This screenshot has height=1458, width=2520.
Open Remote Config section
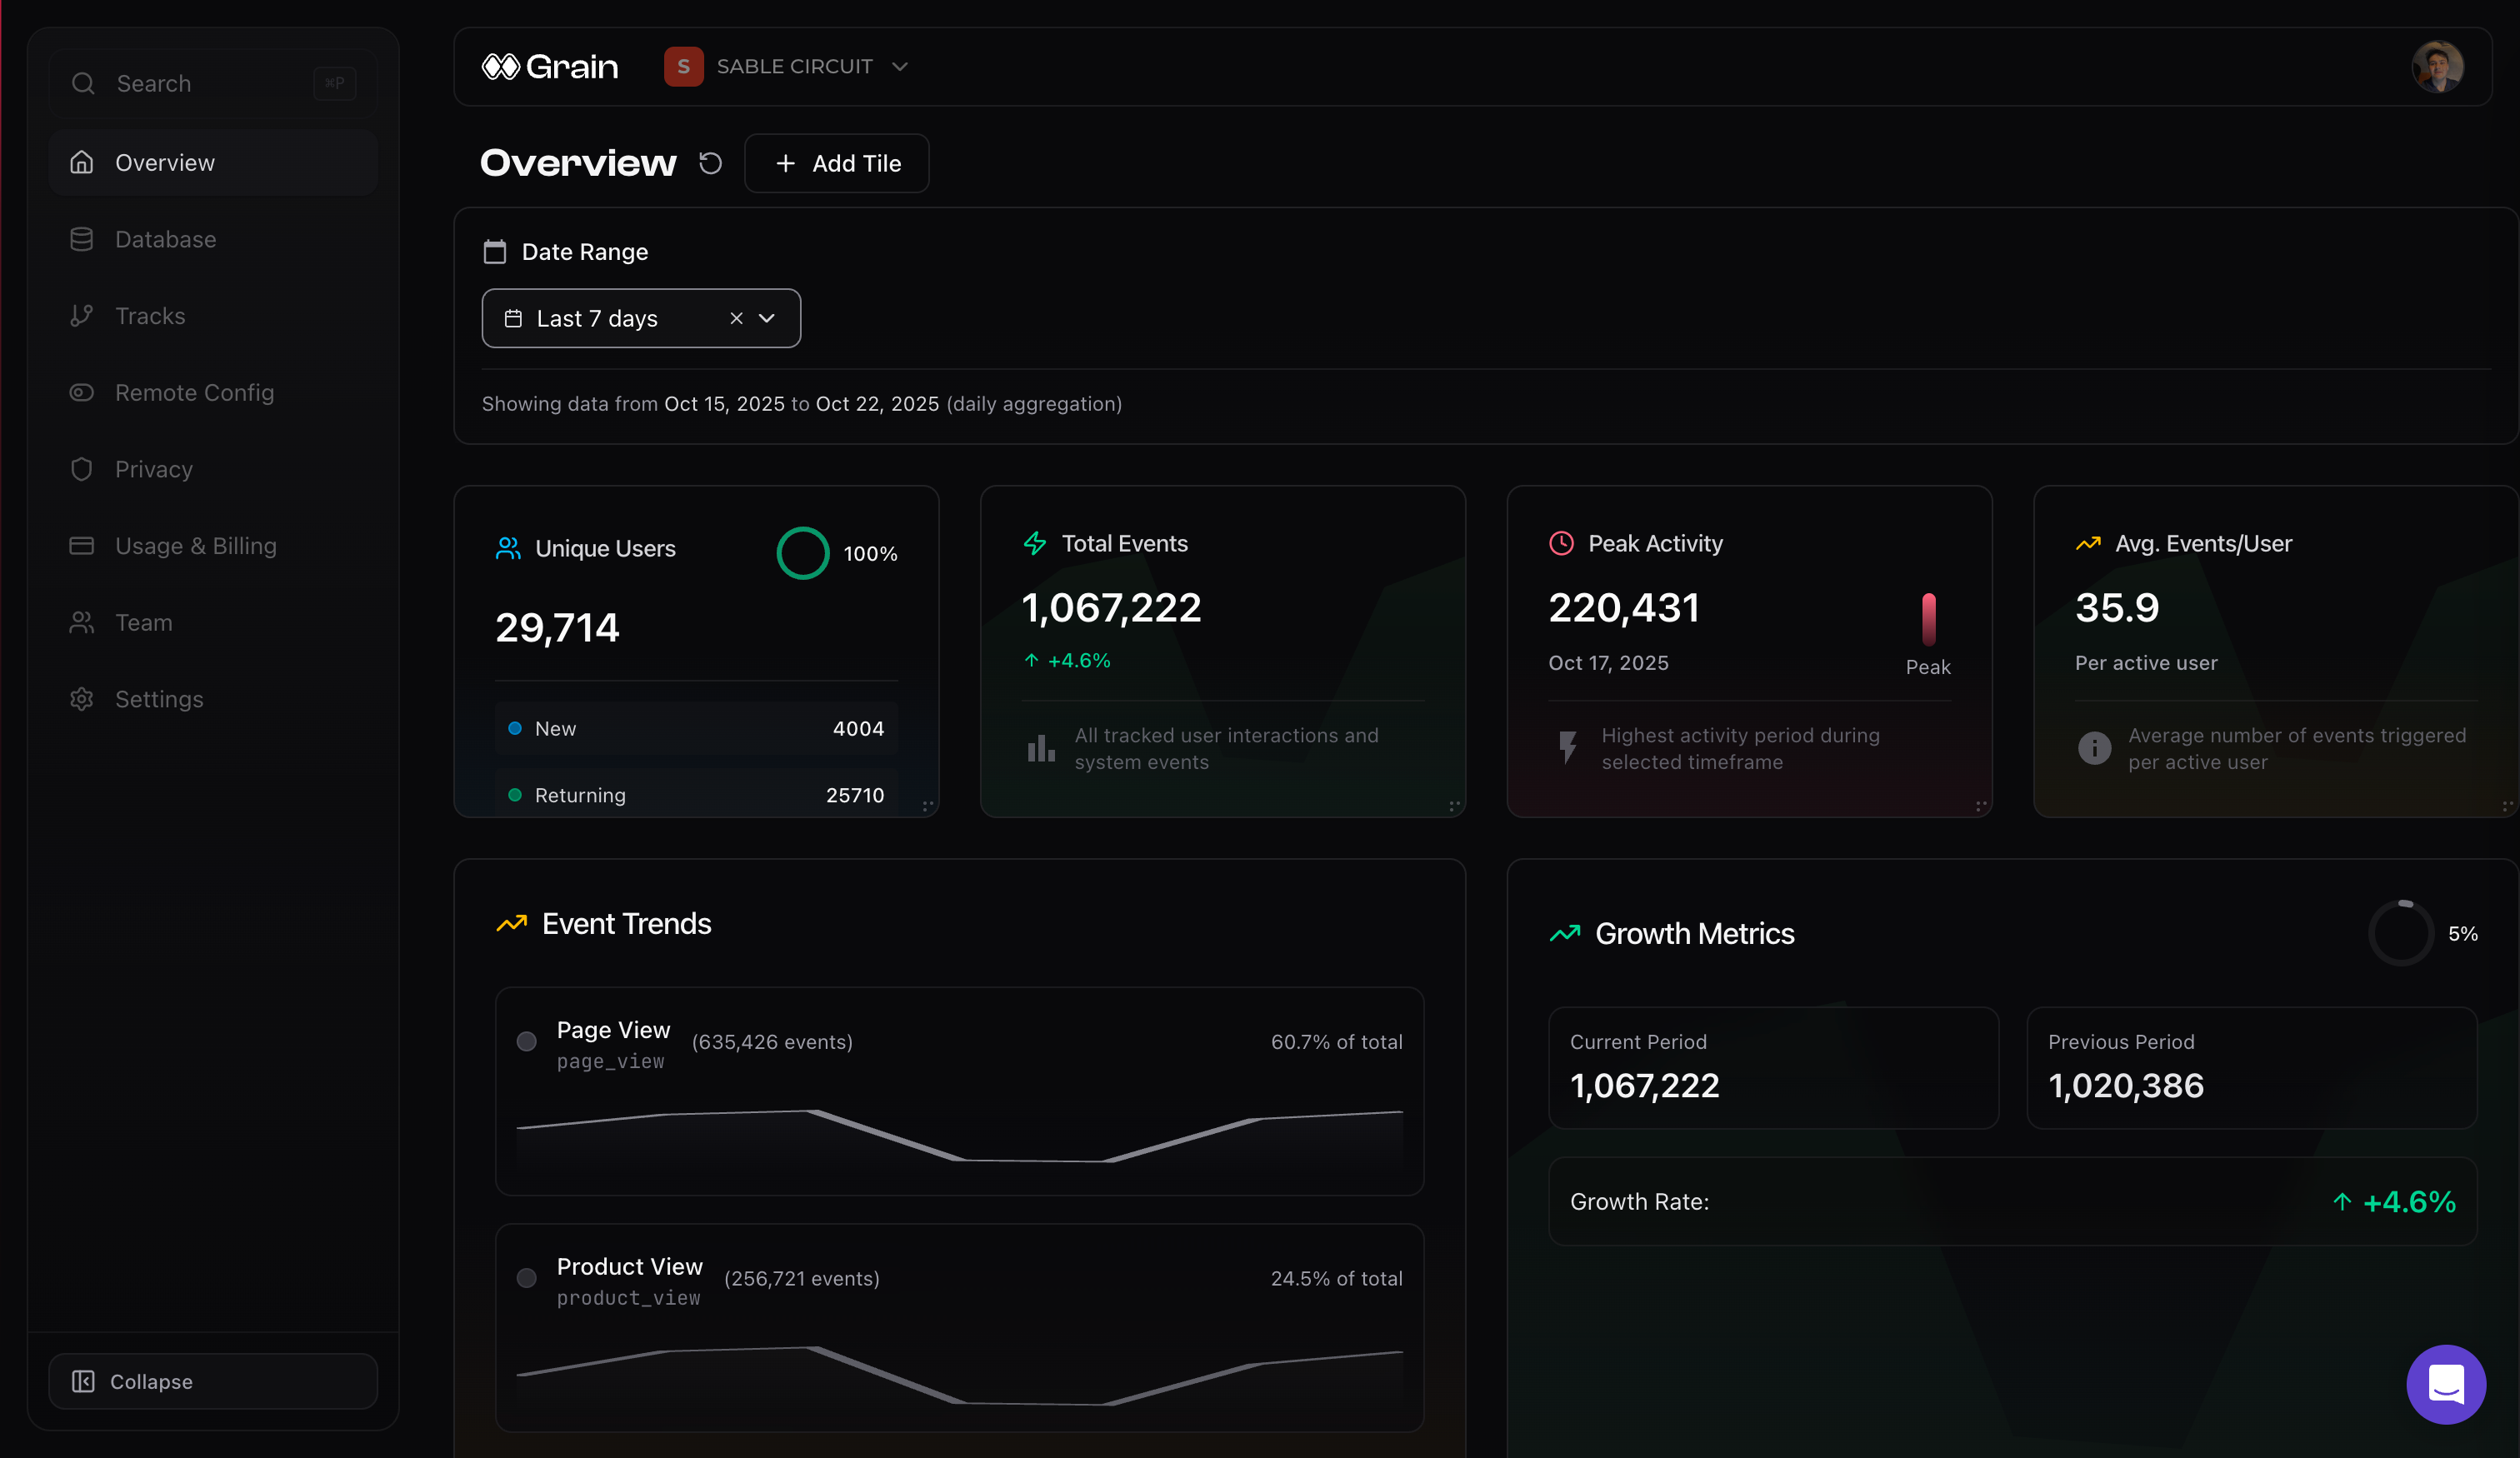pos(194,392)
